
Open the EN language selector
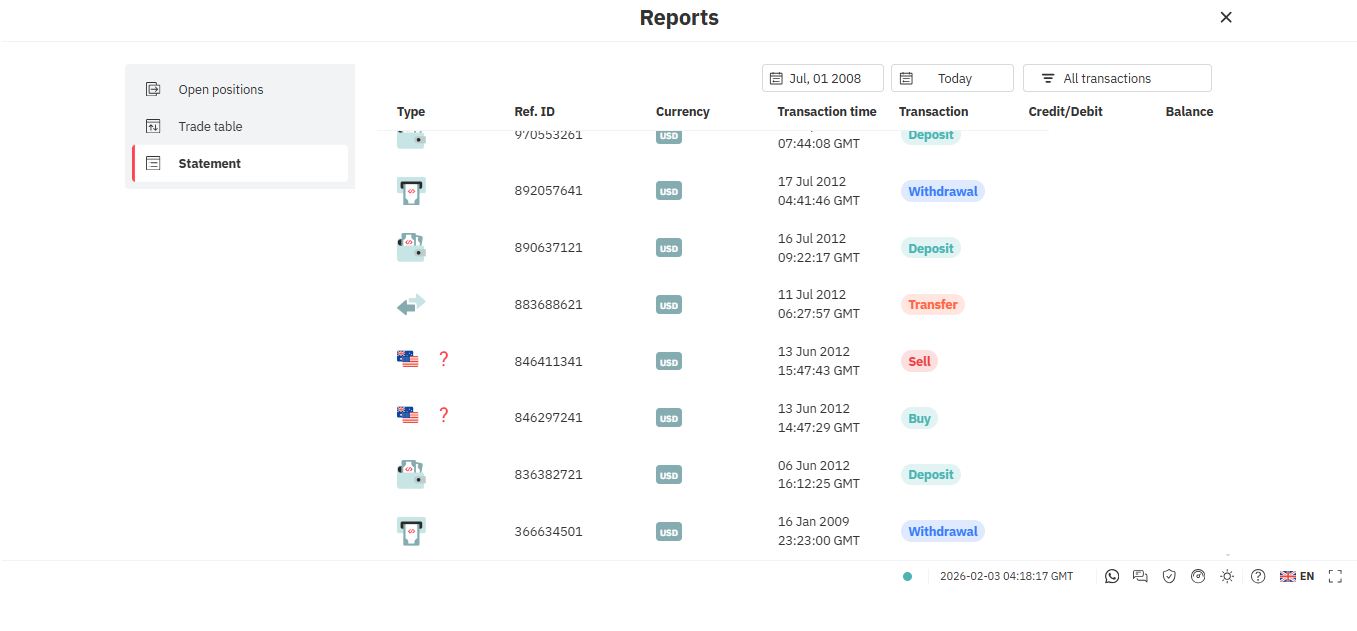click(1298, 576)
